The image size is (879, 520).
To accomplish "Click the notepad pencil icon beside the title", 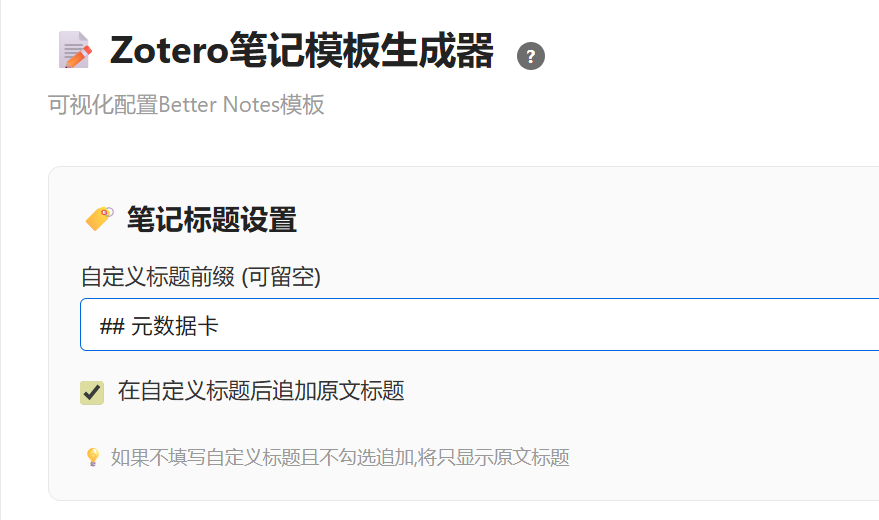I will (x=76, y=50).
